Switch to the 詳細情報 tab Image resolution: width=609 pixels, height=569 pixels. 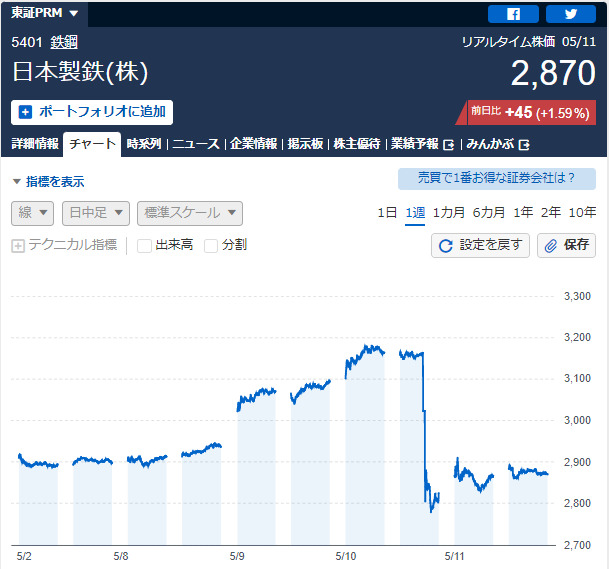tap(35, 144)
